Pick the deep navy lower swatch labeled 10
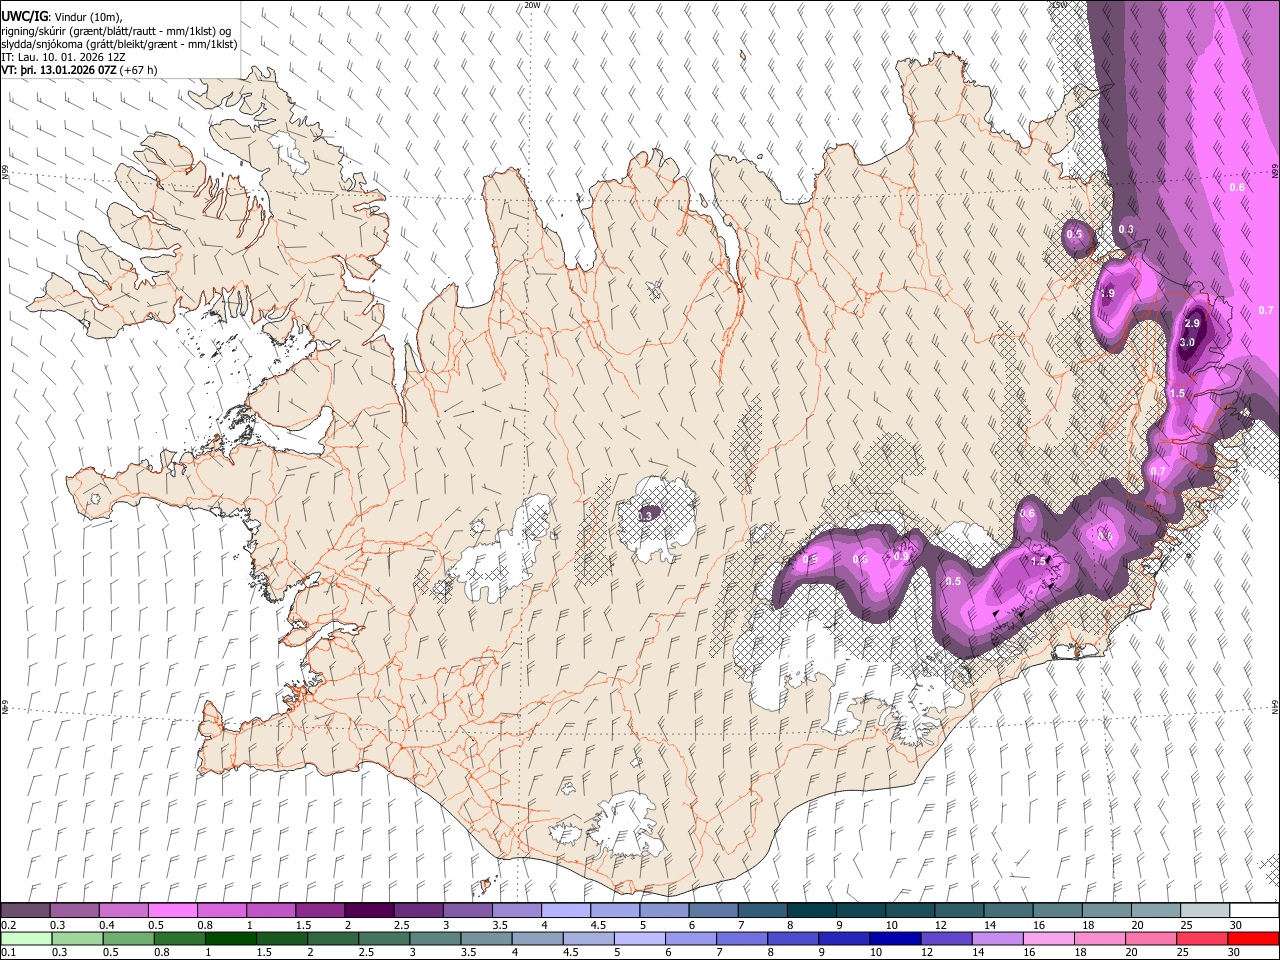Image resolution: width=1280 pixels, height=960 pixels. click(895, 939)
